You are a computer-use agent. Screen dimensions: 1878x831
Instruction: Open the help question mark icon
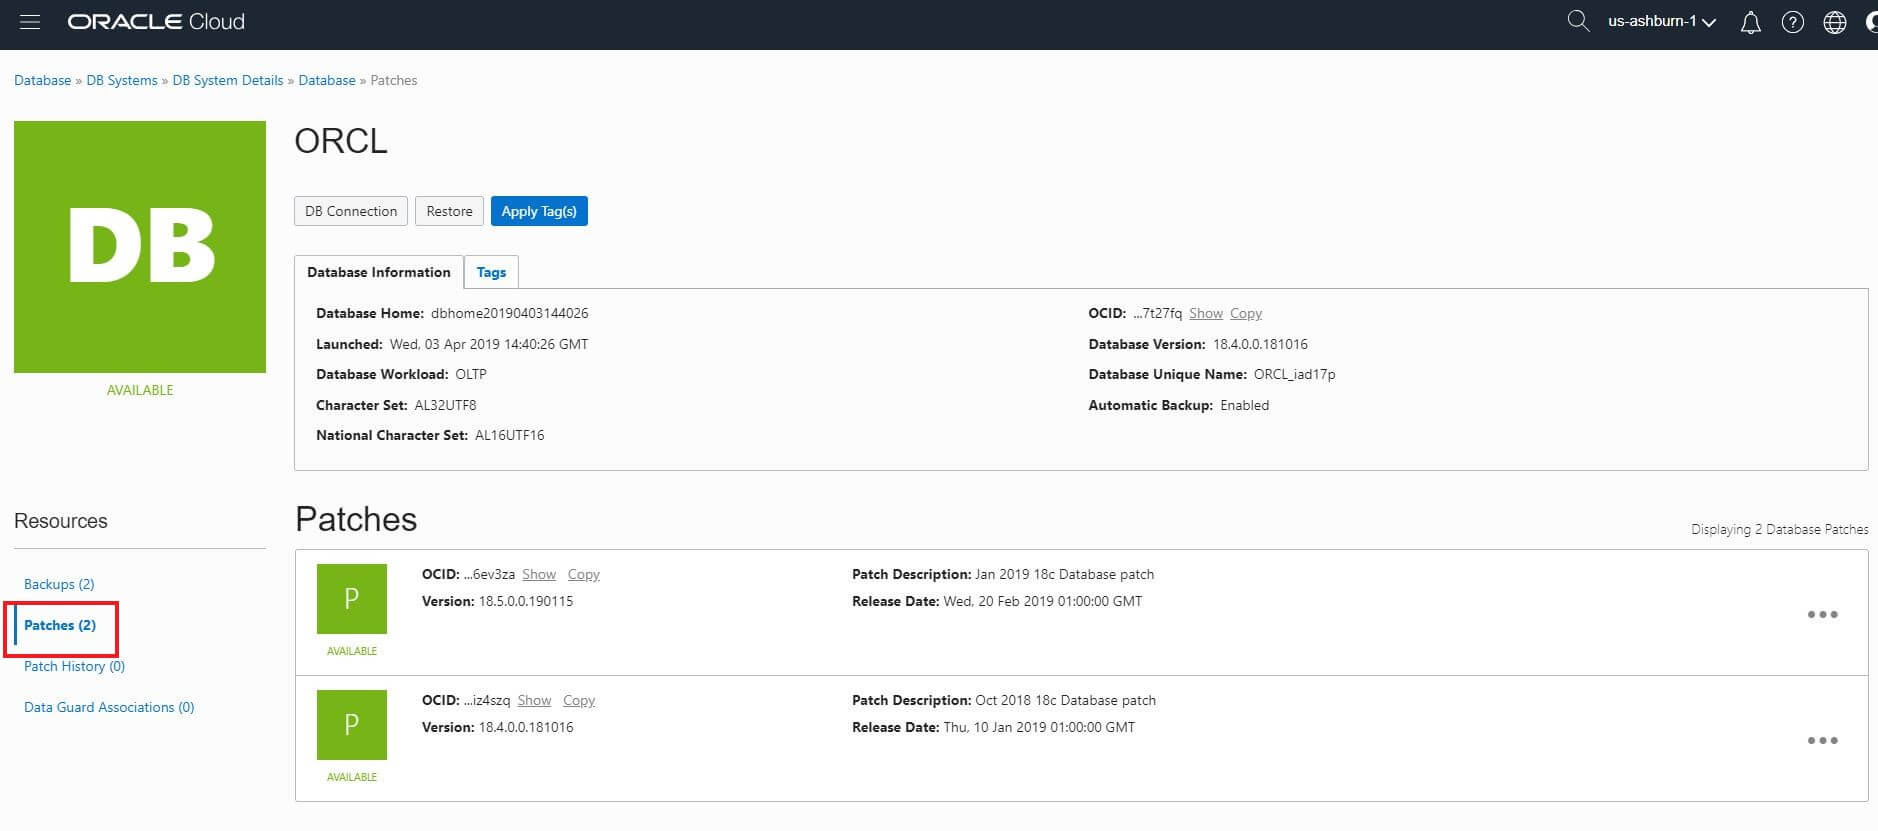1793,22
